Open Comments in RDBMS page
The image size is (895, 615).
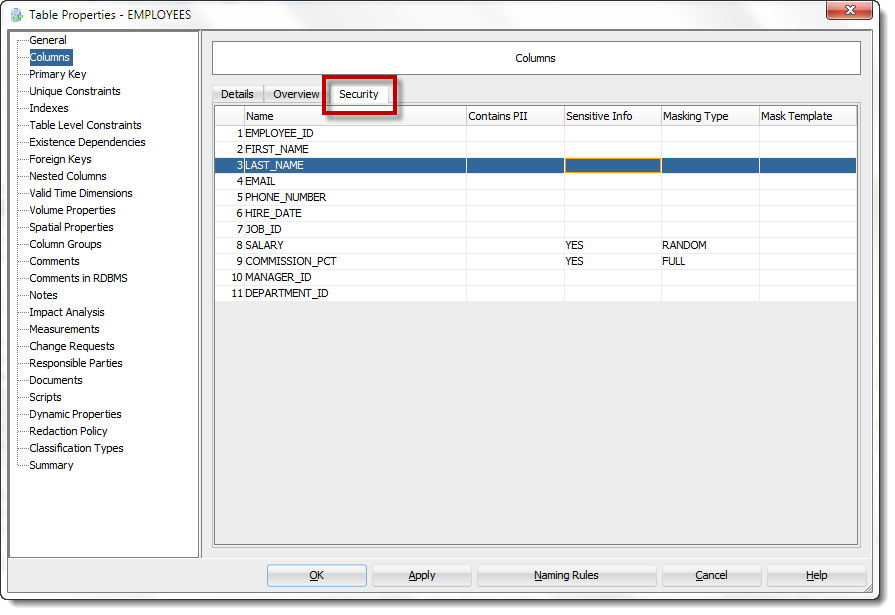78,279
